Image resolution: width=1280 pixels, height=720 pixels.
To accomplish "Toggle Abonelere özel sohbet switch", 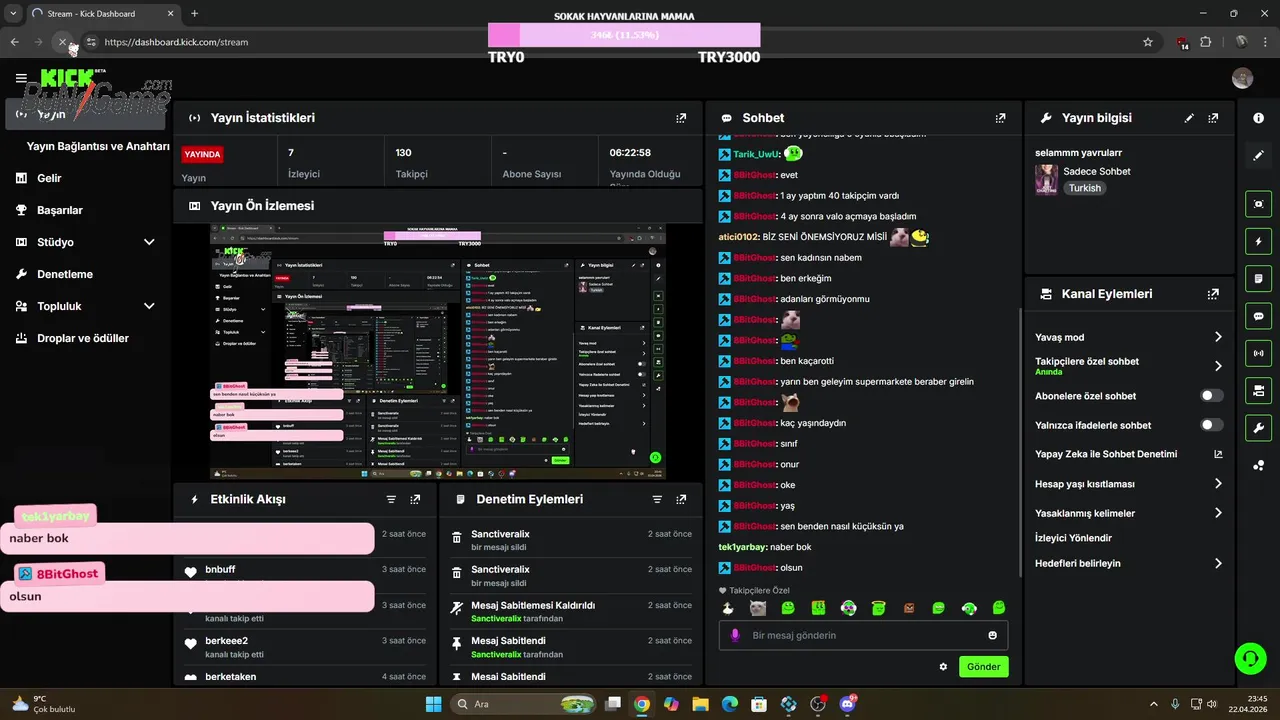I will (x=1211, y=396).
